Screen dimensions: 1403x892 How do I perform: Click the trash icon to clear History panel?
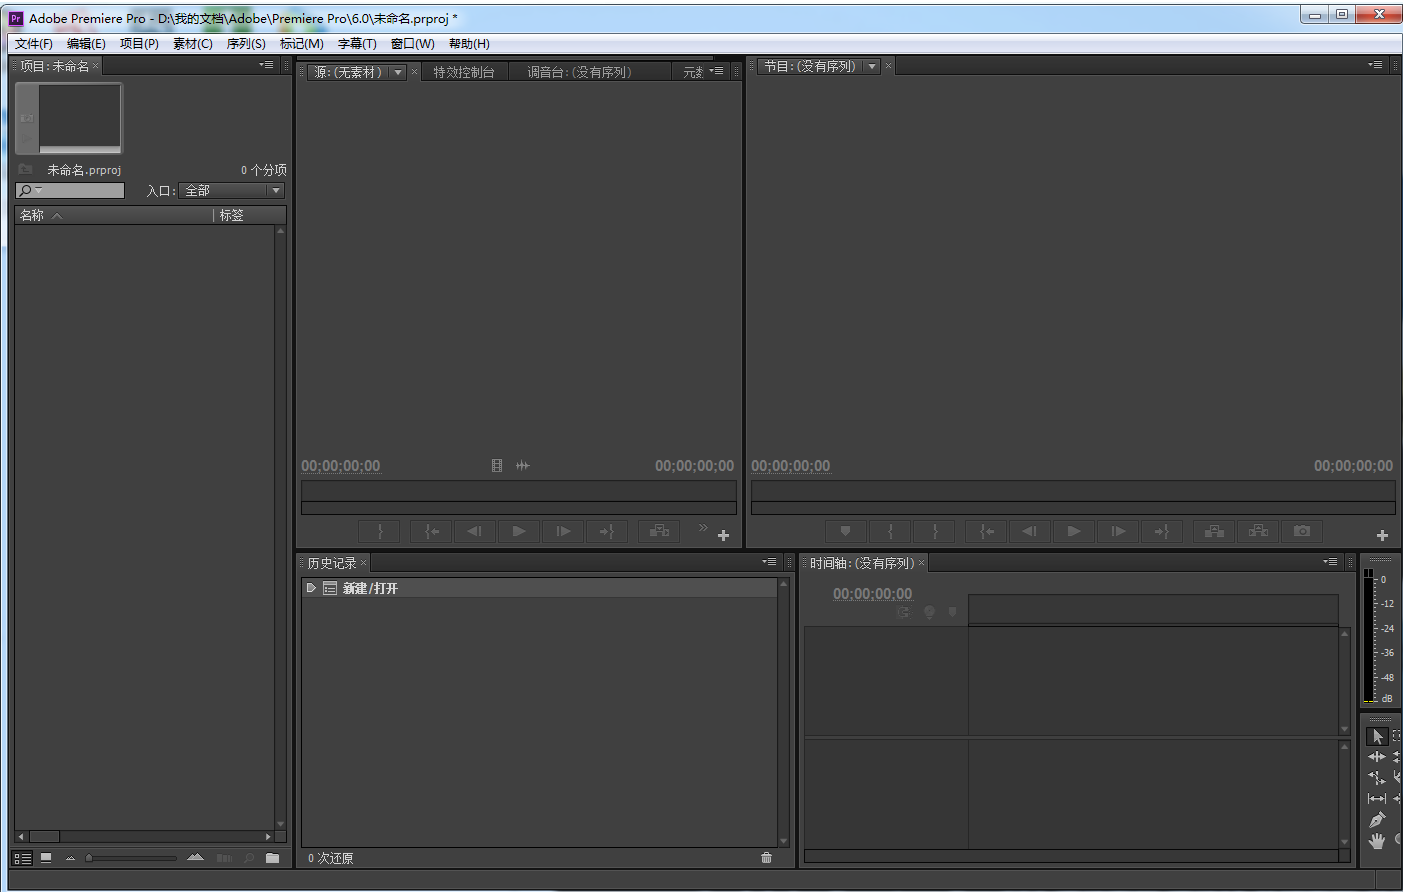pos(766,858)
